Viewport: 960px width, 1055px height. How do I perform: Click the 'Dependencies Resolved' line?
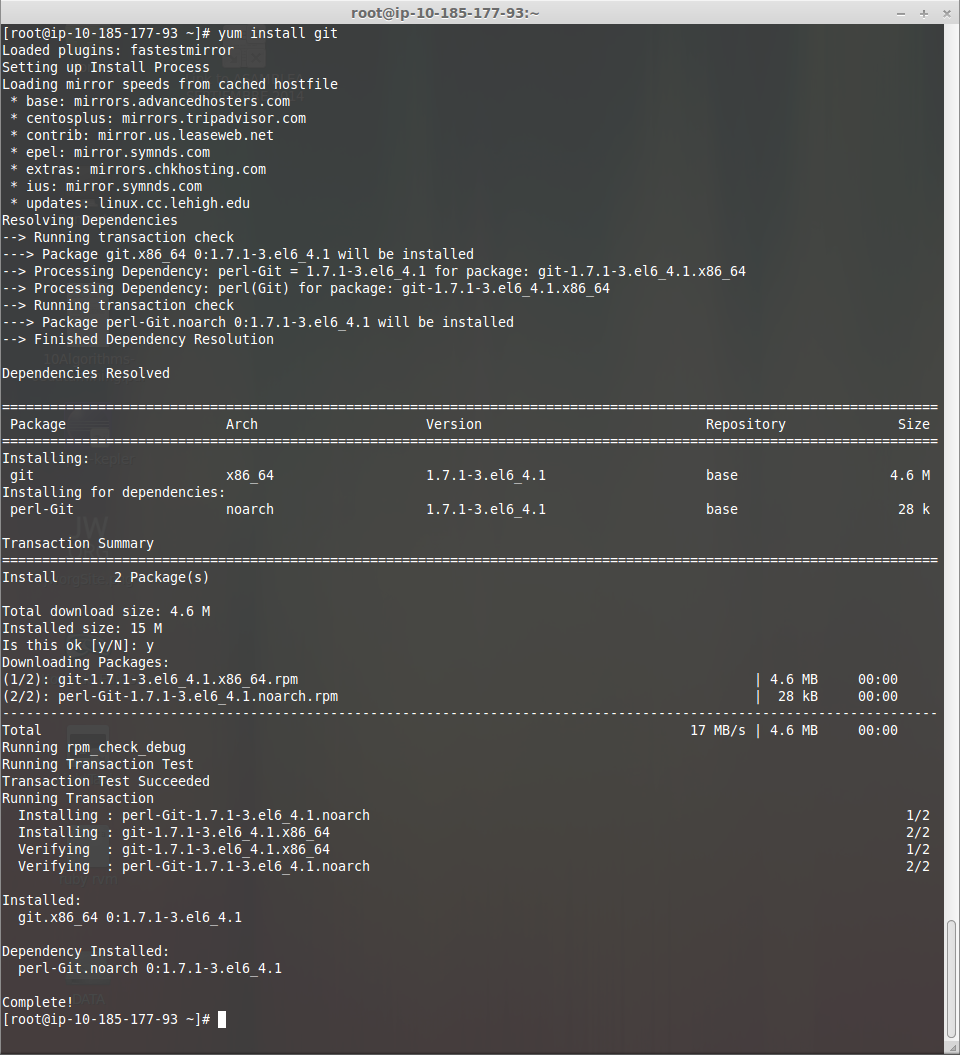pos(86,373)
